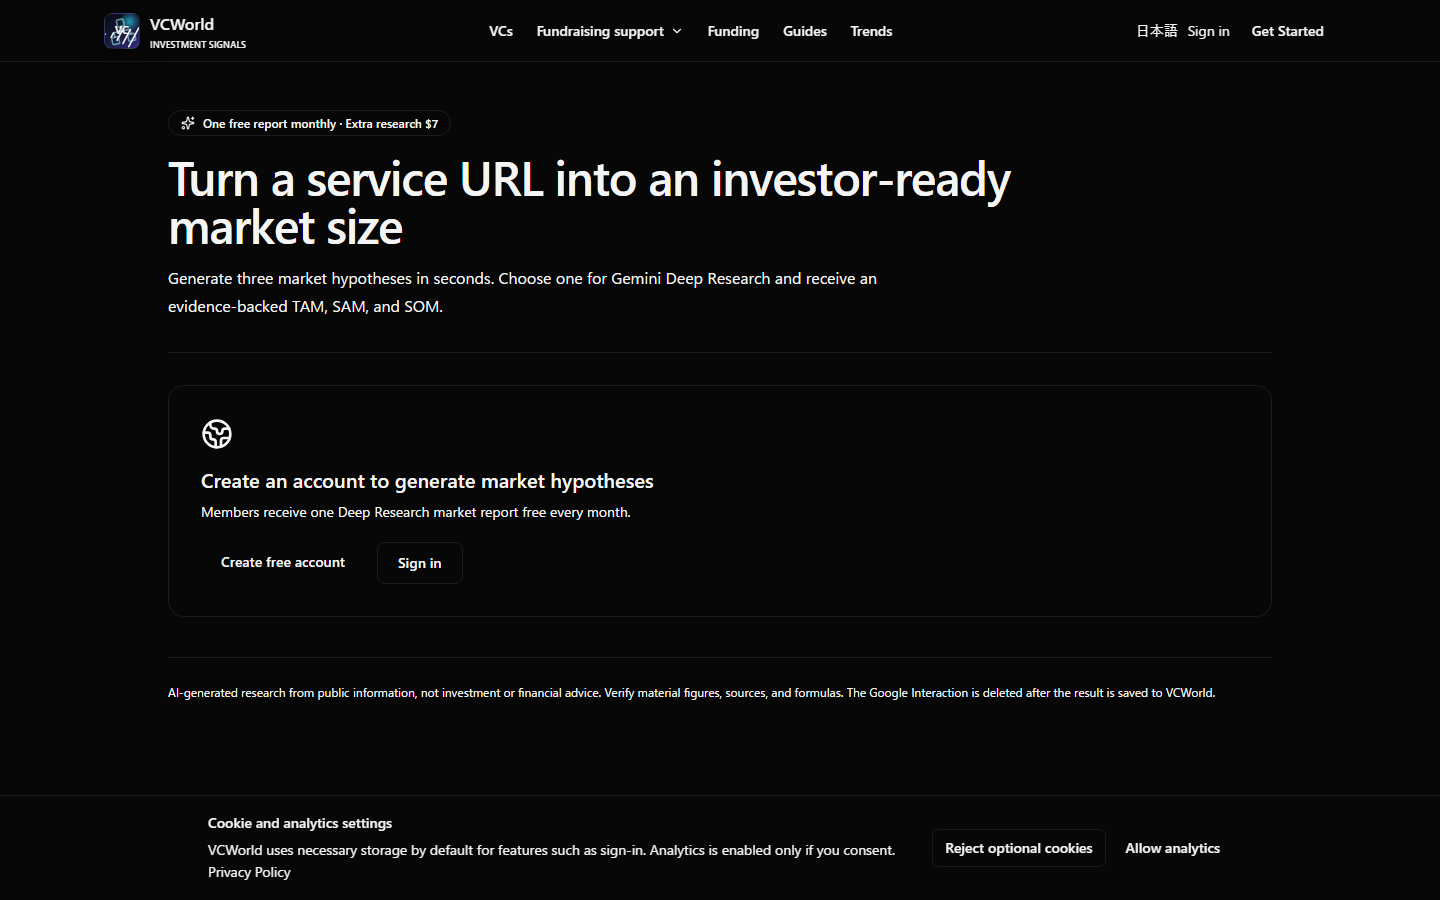Click Sign in in the header

coord(1208,31)
